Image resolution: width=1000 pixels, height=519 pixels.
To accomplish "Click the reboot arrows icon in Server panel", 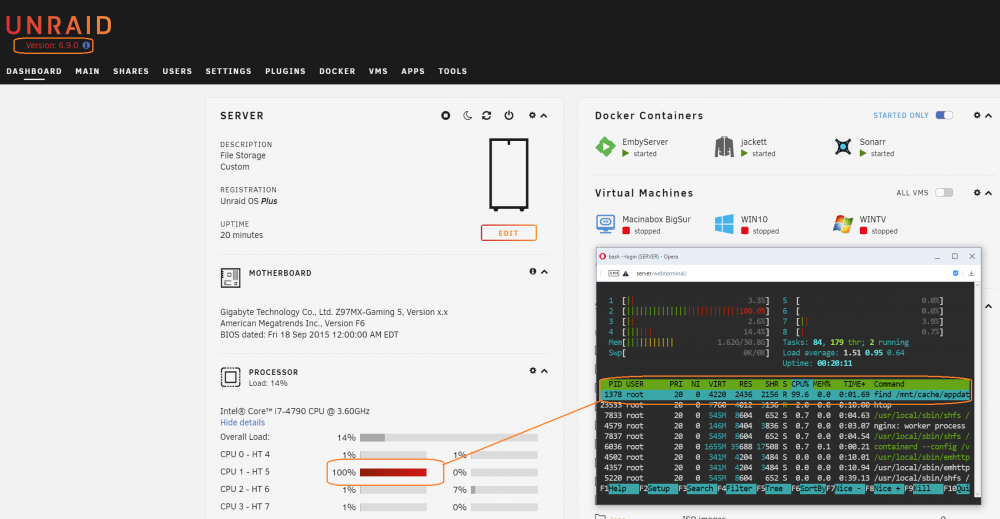I will point(487,115).
